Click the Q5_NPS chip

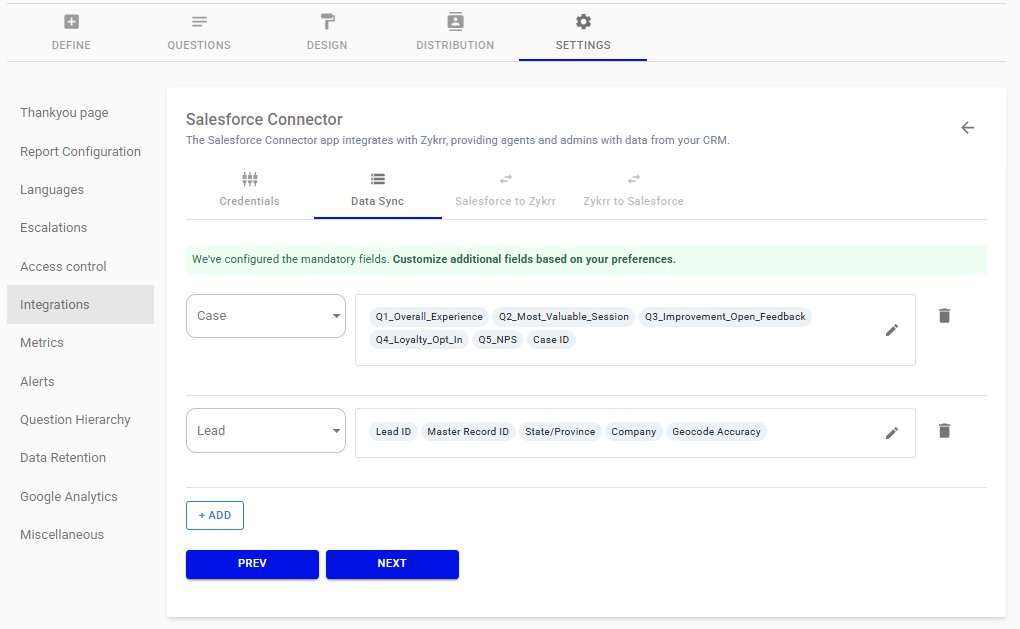[498, 340]
